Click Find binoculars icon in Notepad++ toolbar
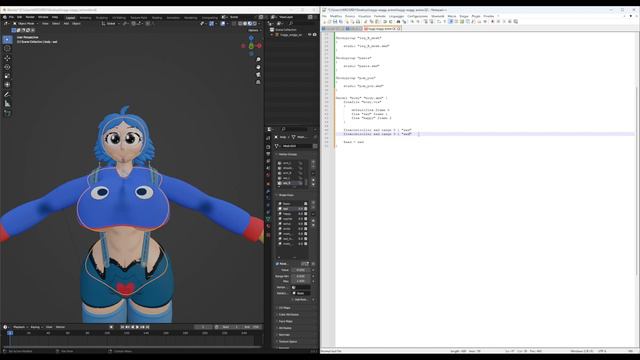640x360 pixels. point(398,21)
